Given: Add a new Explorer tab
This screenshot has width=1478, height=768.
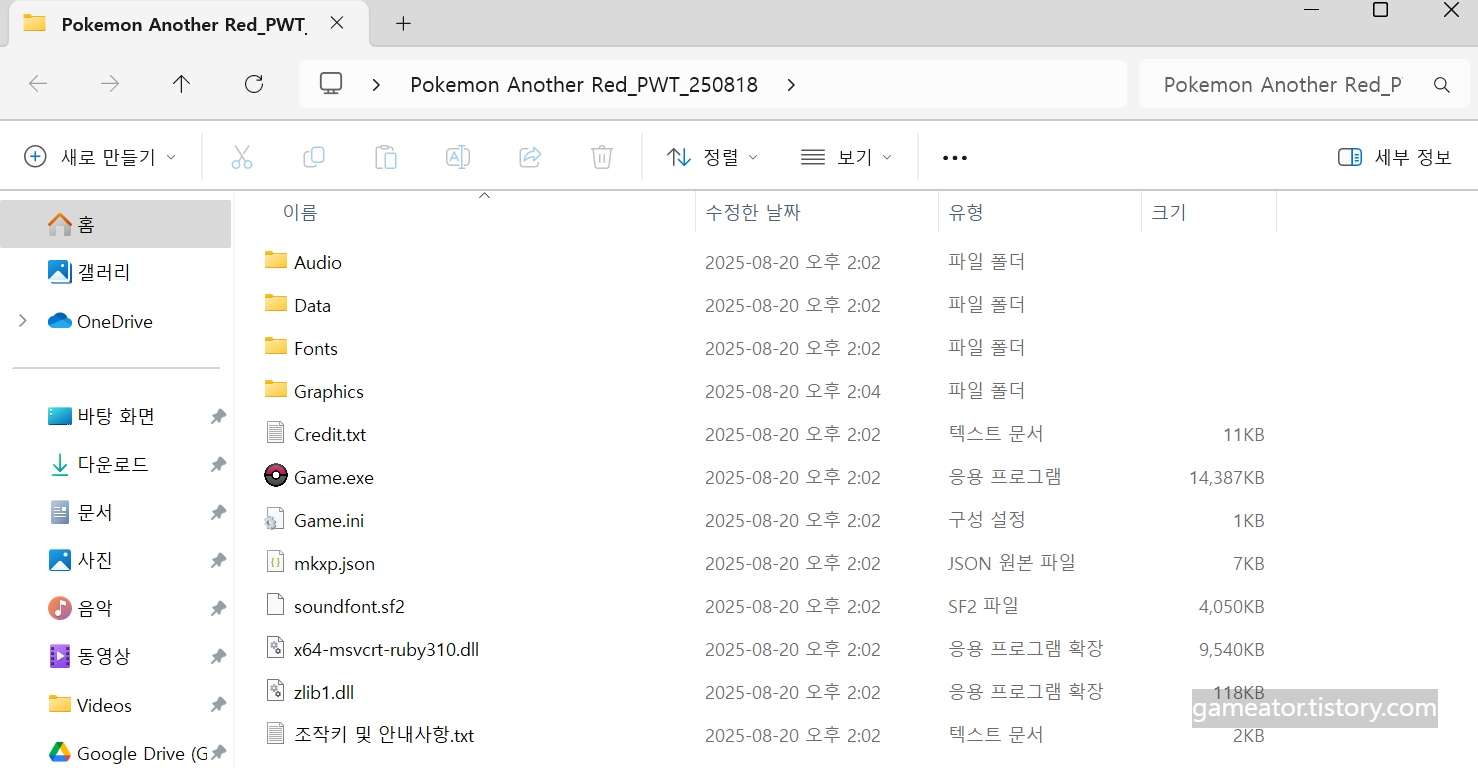Looking at the screenshot, I should coord(403,24).
